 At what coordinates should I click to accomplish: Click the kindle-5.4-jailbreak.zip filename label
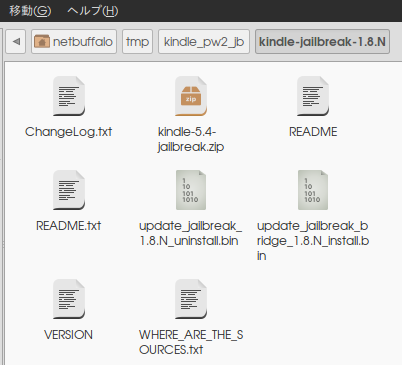pyautogui.click(x=191, y=139)
